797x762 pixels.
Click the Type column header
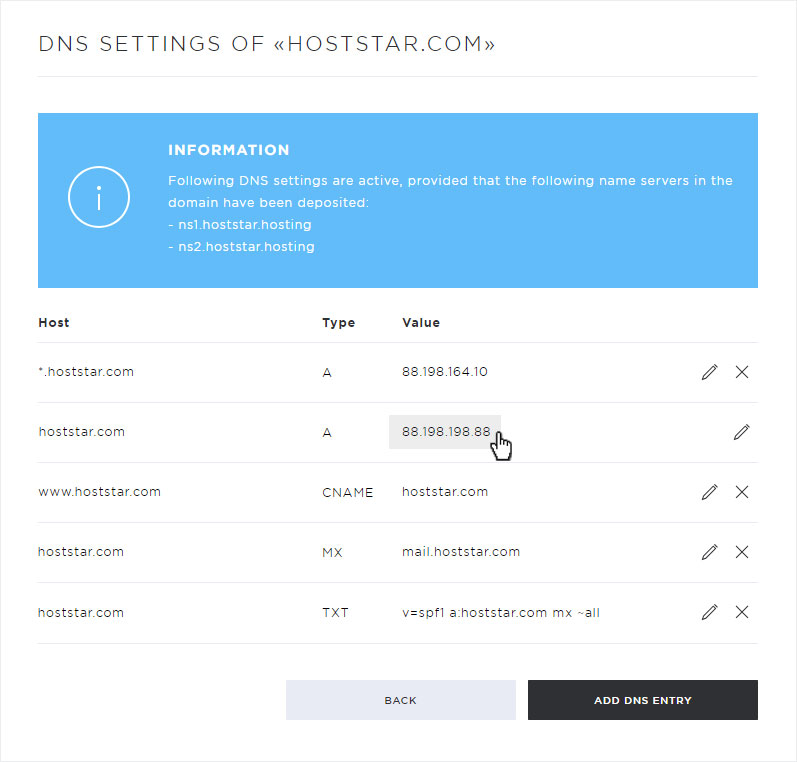point(339,323)
